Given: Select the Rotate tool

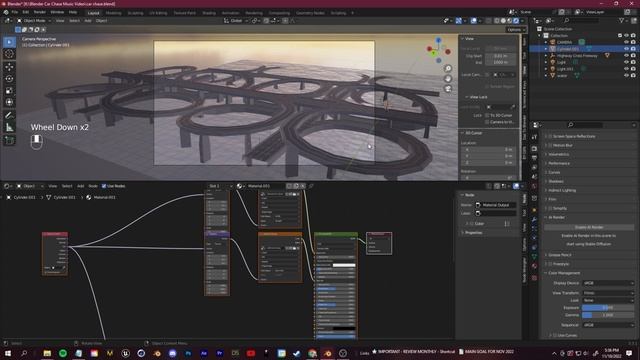Looking at the screenshot, I should 9,78.
